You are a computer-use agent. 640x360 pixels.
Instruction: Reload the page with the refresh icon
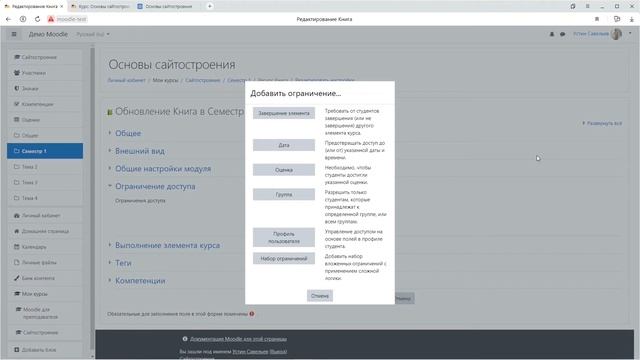click(x=37, y=19)
